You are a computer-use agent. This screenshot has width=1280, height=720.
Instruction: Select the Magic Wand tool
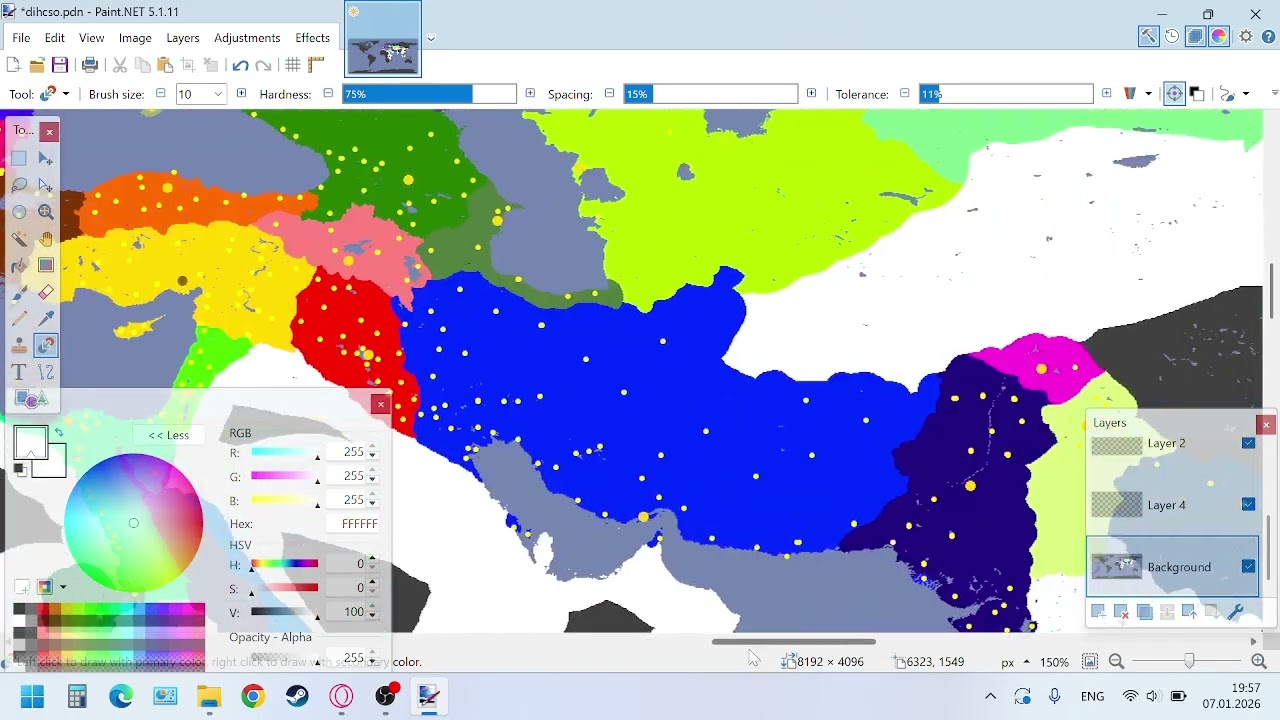[x=19, y=239]
